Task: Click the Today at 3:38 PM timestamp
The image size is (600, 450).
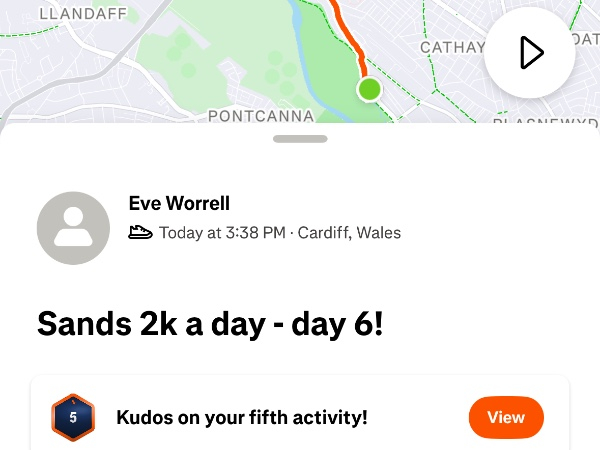Action: [222, 233]
